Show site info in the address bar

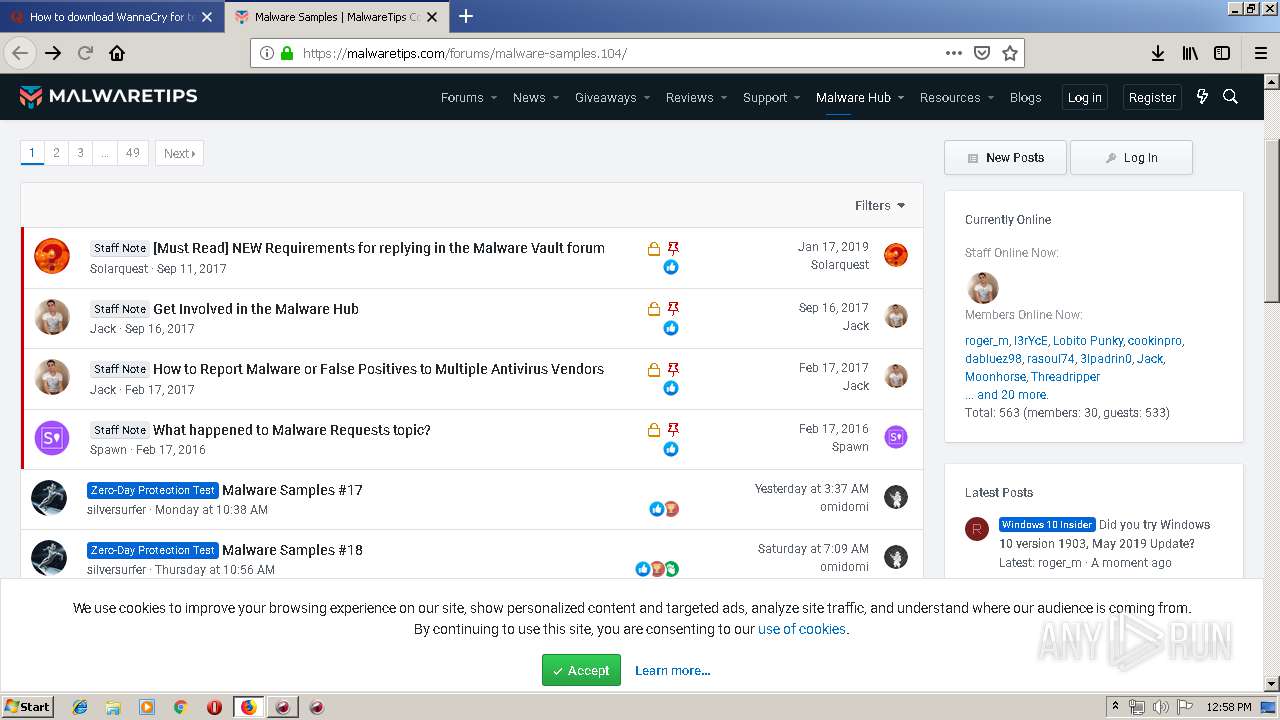coord(267,53)
